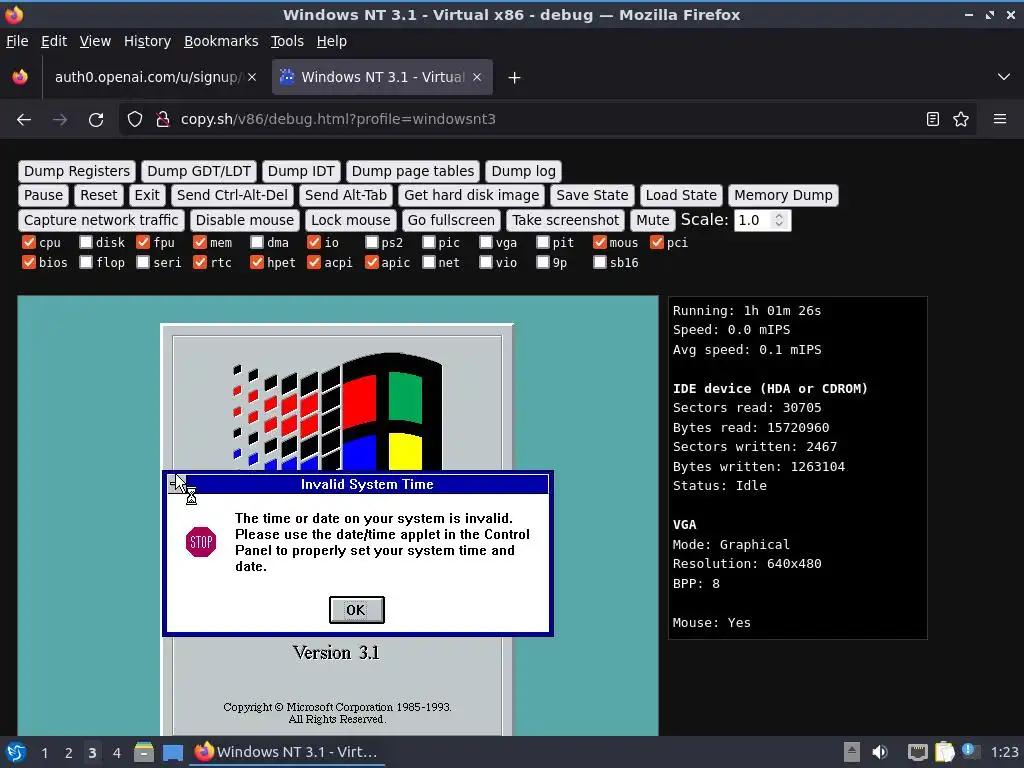Bookmark this page with the star icon
1024x768 pixels.
point(961,120)
